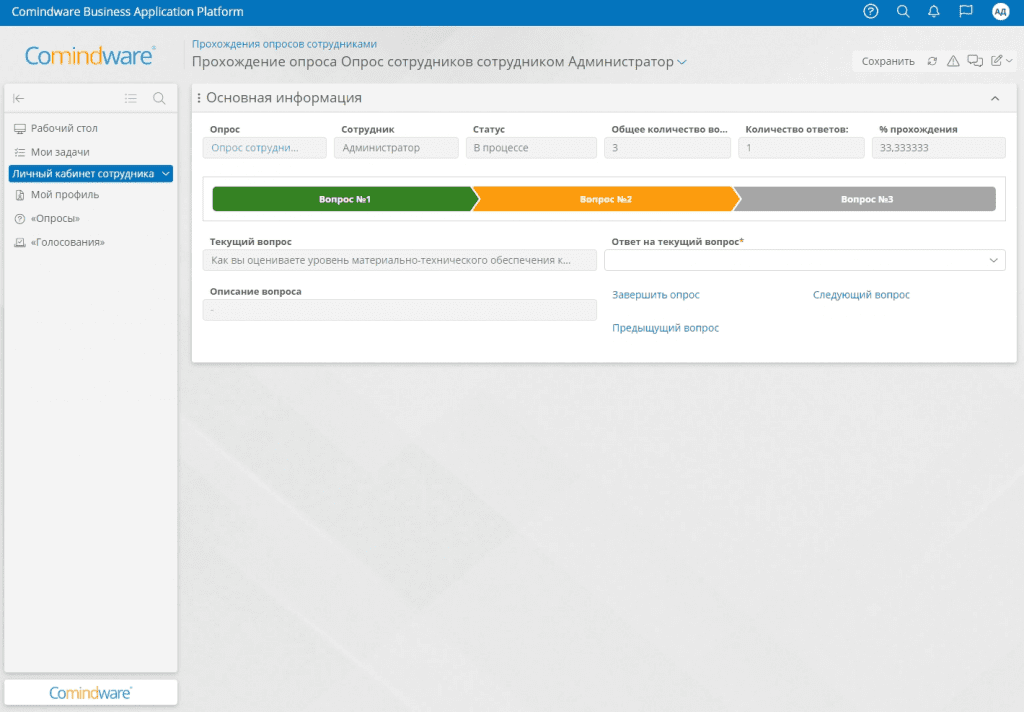This screenshot has width=1024, height=712.
Task: Expand the answer to current question dropdown
Action: click(x=994, y=260)
